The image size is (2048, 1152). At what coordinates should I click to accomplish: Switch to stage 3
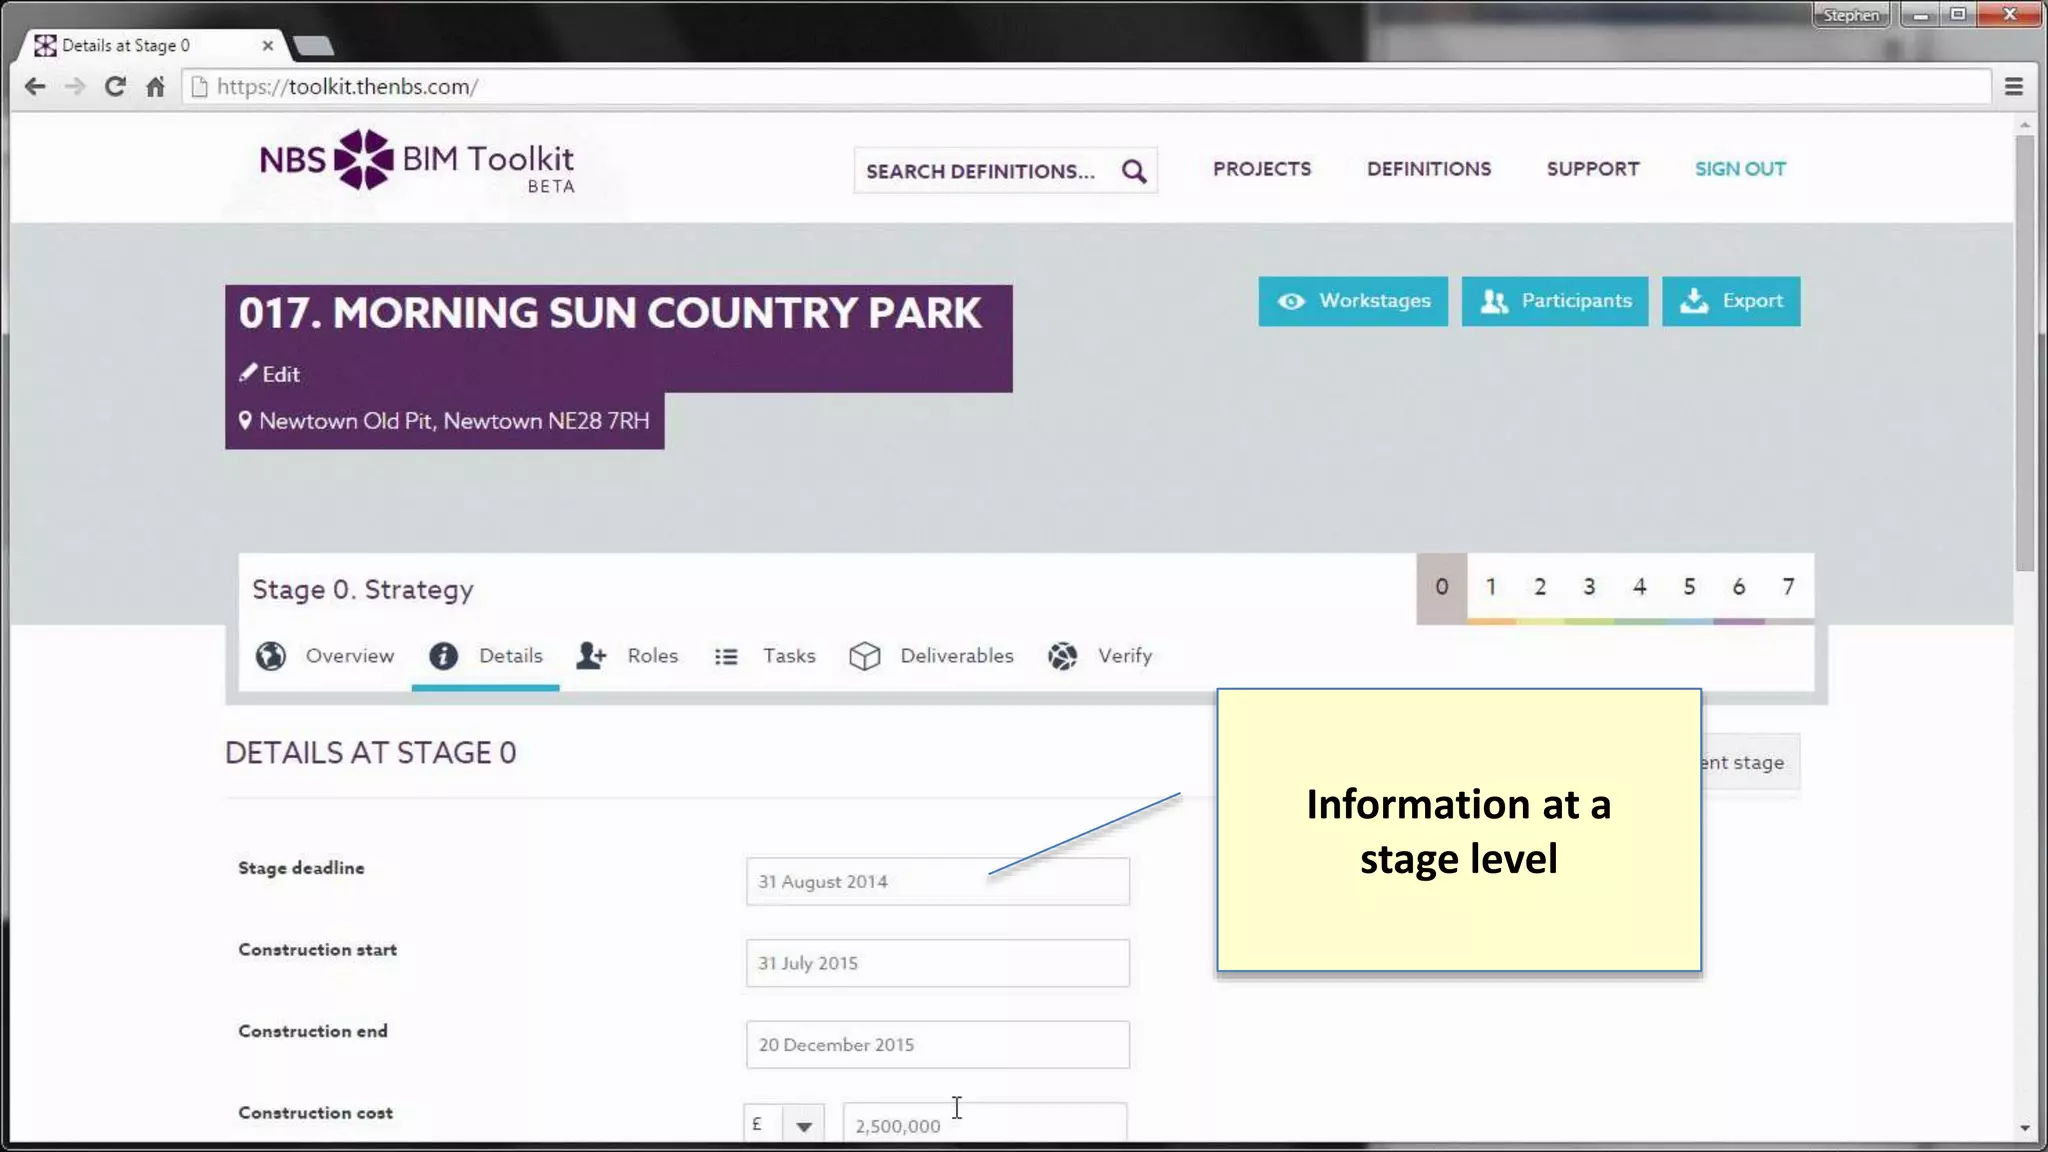tap(1589, 587)
